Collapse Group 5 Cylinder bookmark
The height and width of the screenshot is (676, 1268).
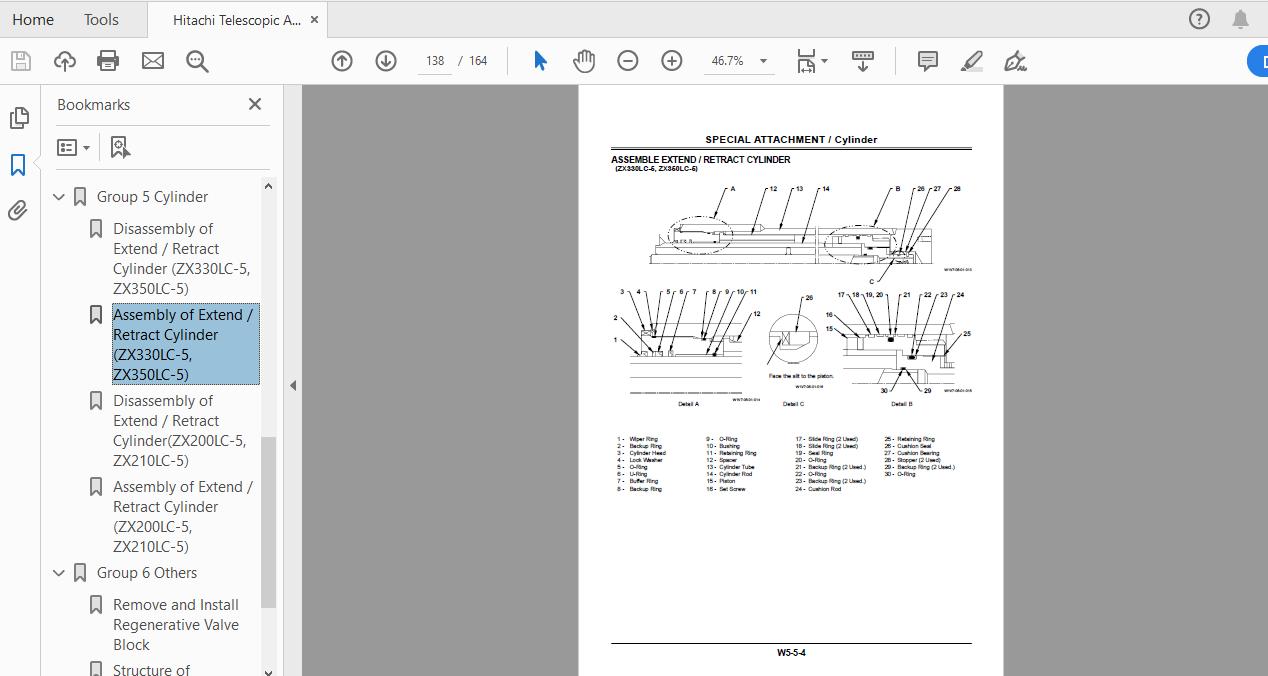[x=59, y=197]
